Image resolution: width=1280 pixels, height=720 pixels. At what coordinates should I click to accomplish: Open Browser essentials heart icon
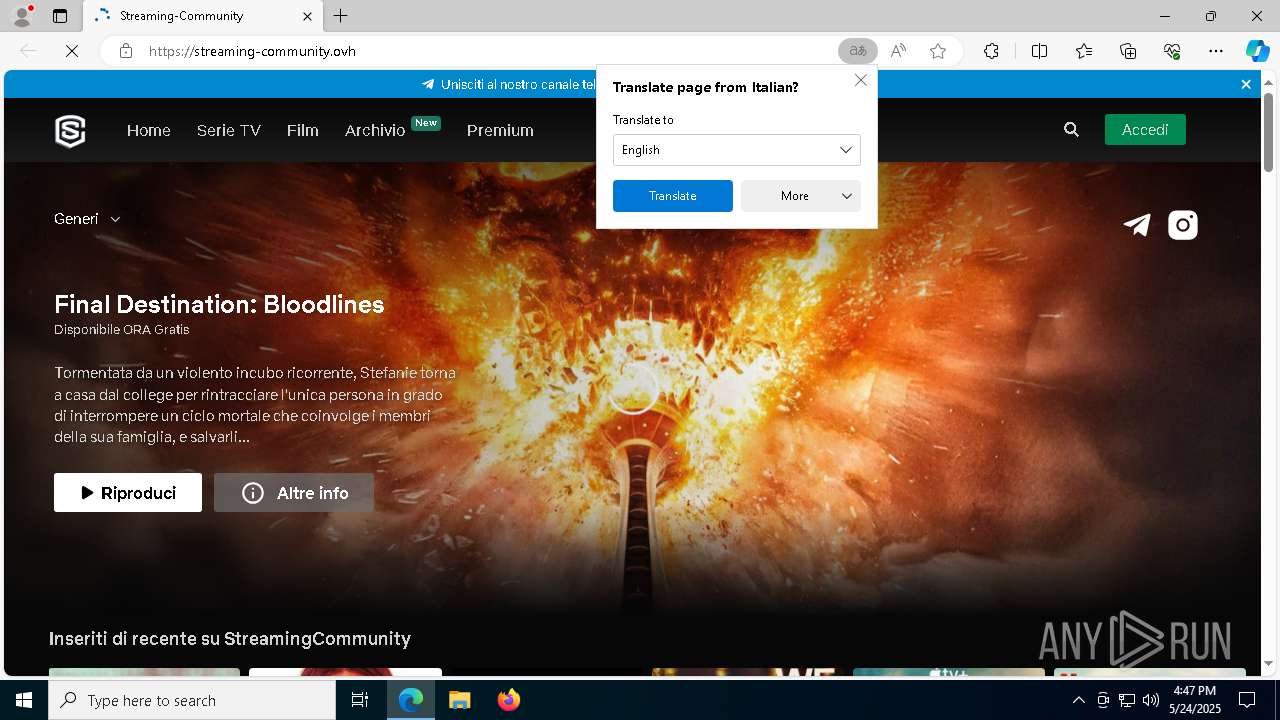click(1172, 51)
